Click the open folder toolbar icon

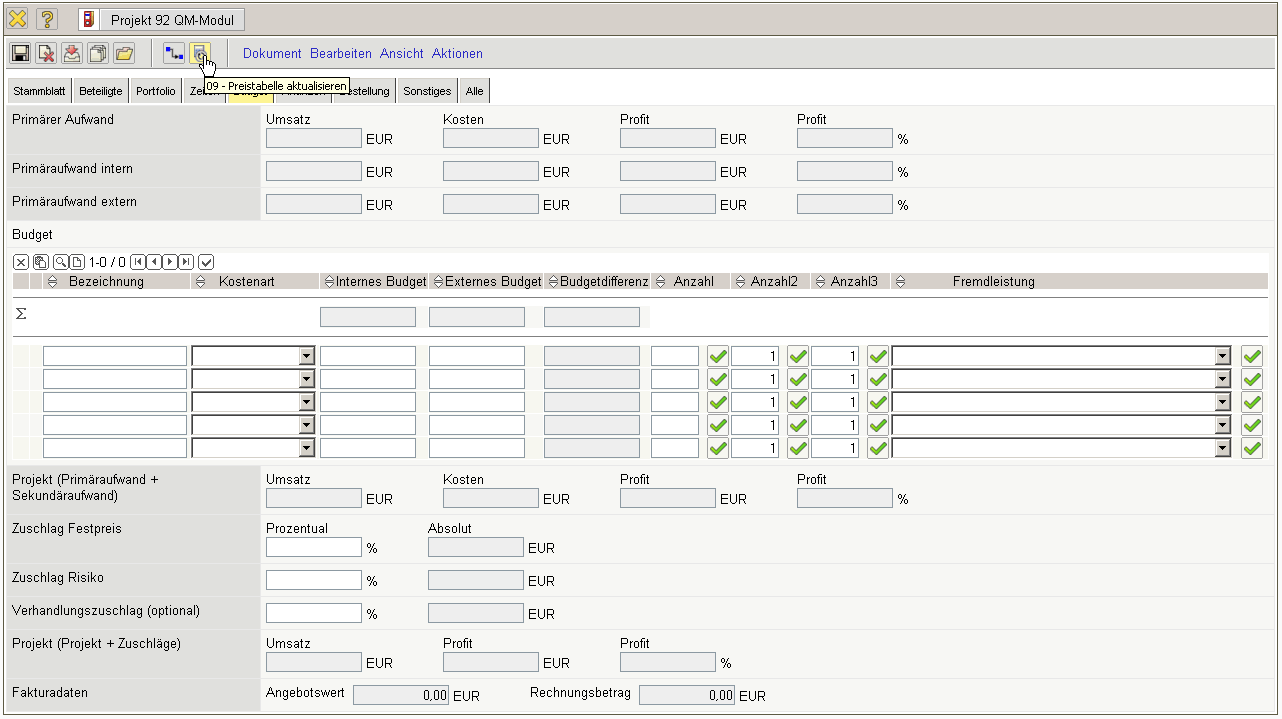click(124, 53)
